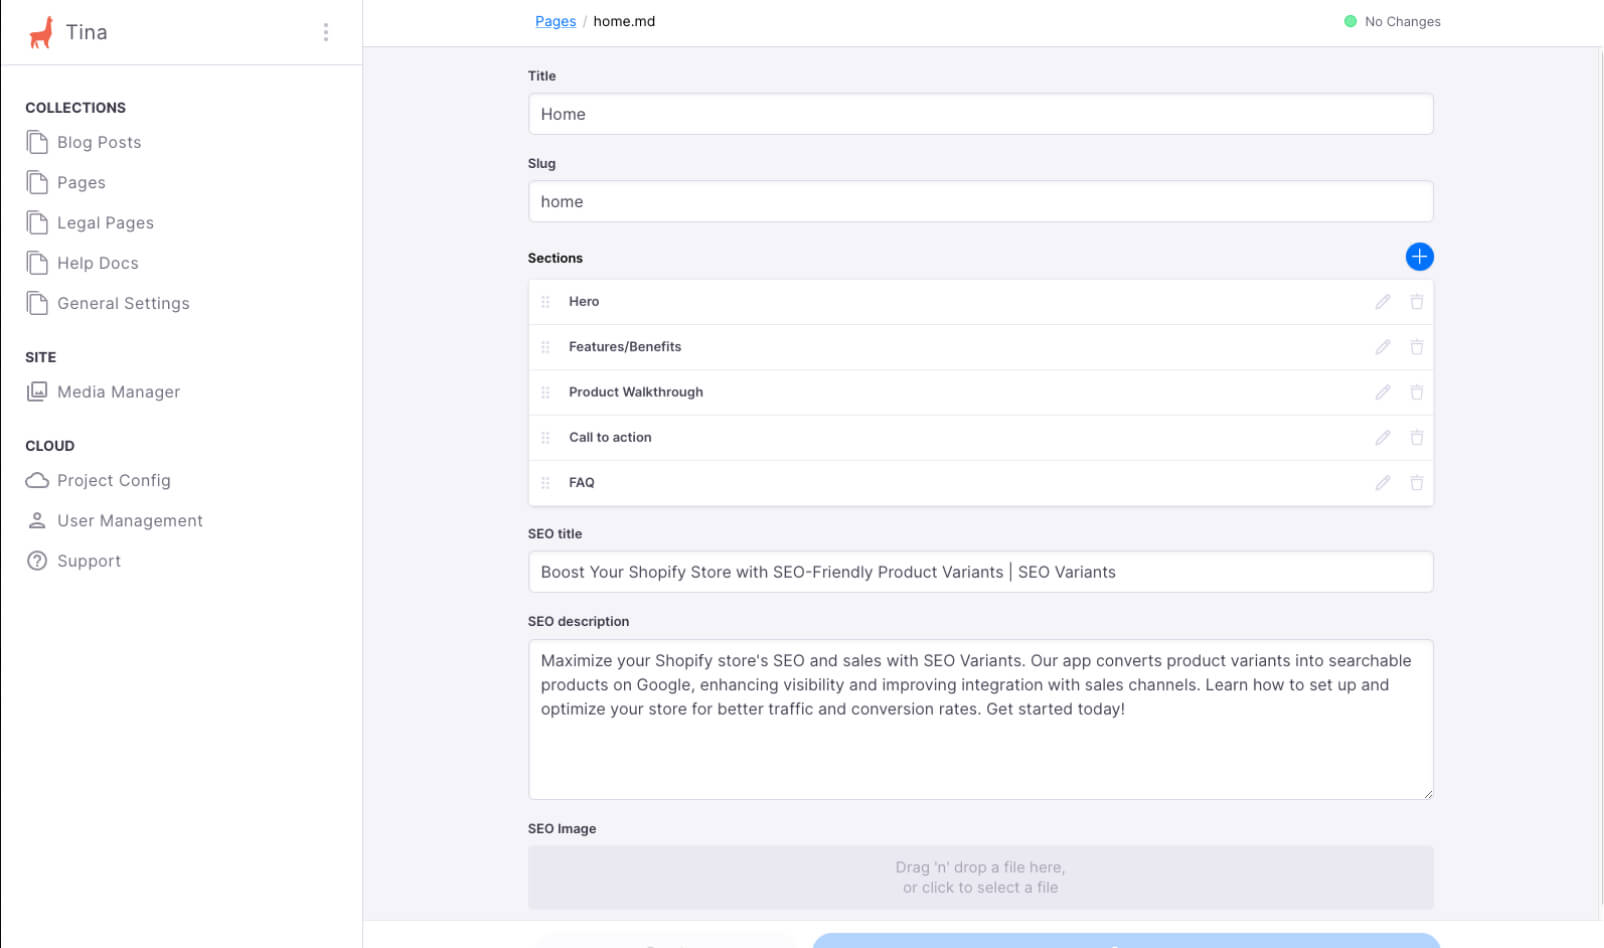Screen dimensions: 1604x948
Task: Click the SEO Image file drop zone
Action: pos(980,877)
